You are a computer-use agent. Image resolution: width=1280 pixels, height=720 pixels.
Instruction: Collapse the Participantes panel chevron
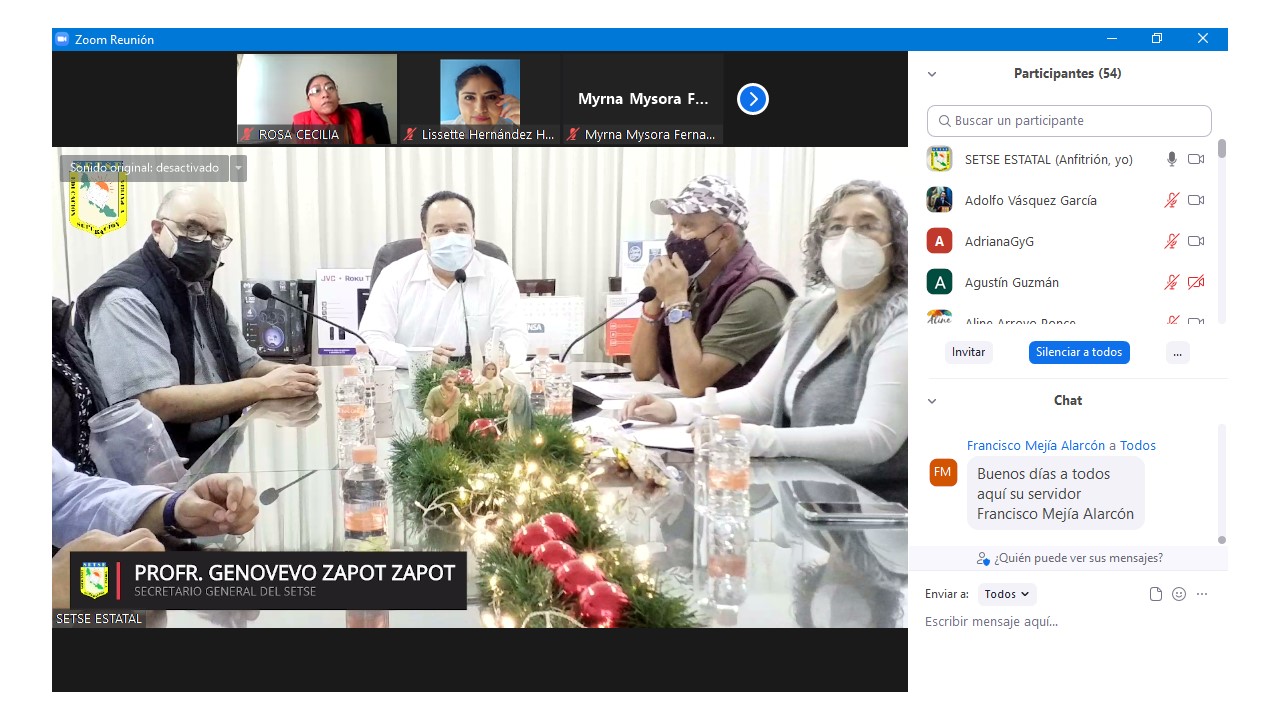[932, 74]
